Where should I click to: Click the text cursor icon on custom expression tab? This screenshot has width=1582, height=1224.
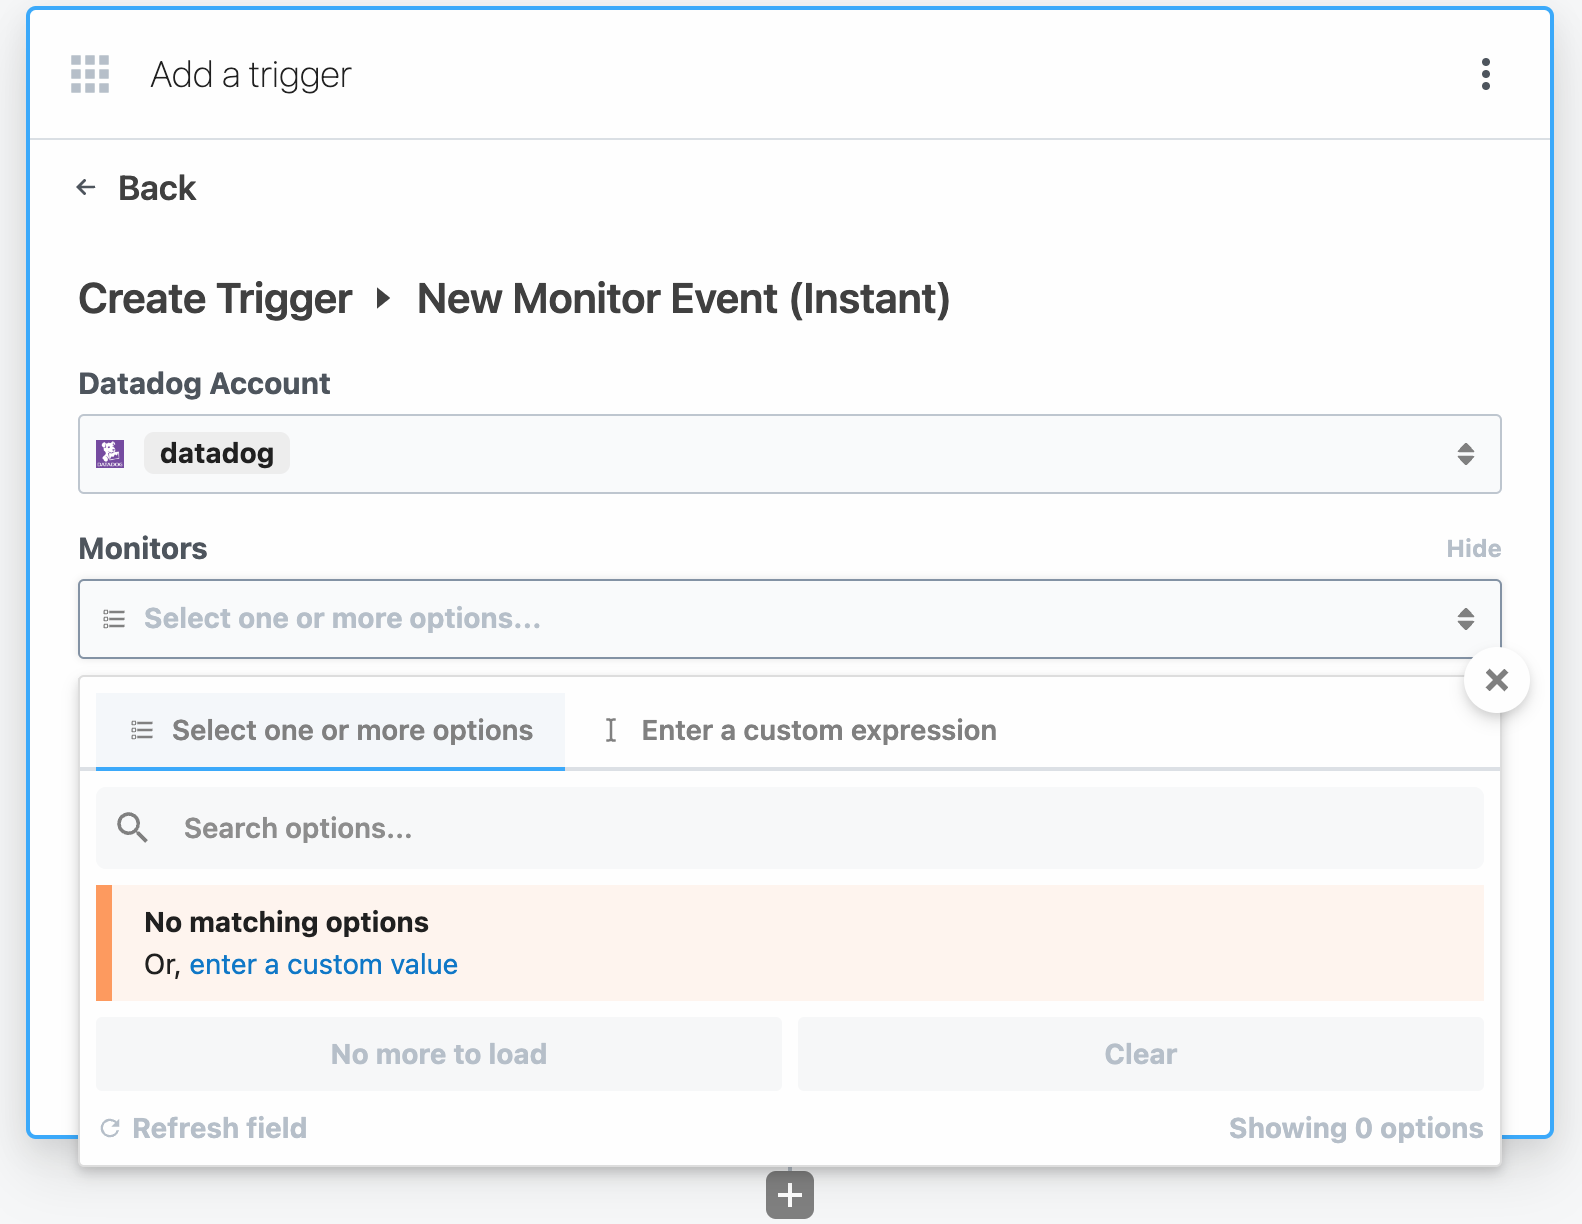[x=611, y=731]
